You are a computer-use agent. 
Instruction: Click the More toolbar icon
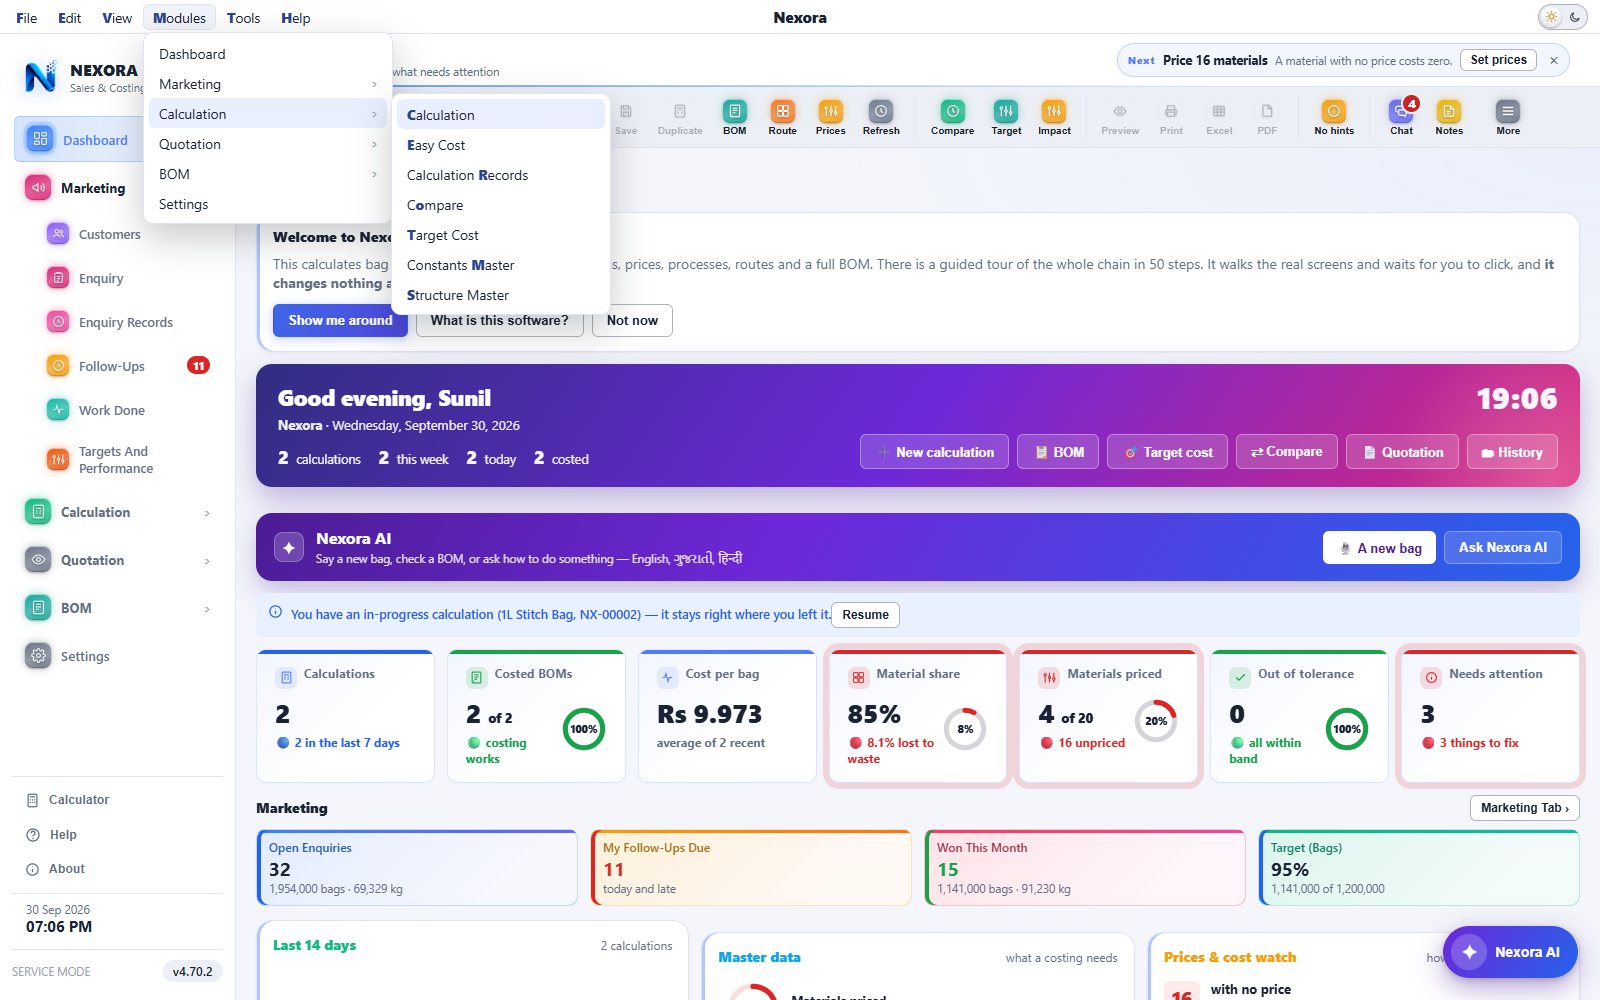1508,117
